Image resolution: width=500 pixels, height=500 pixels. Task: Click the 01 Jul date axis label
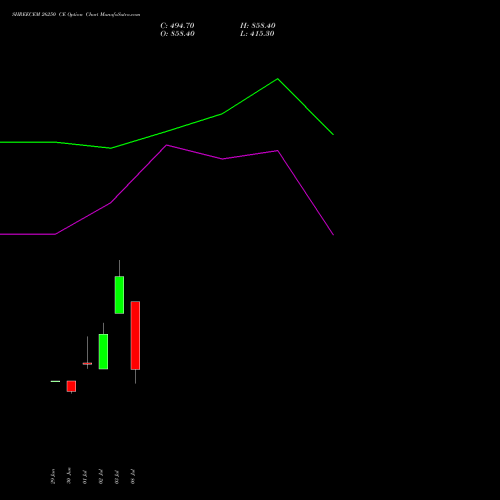tap(85, 477)
